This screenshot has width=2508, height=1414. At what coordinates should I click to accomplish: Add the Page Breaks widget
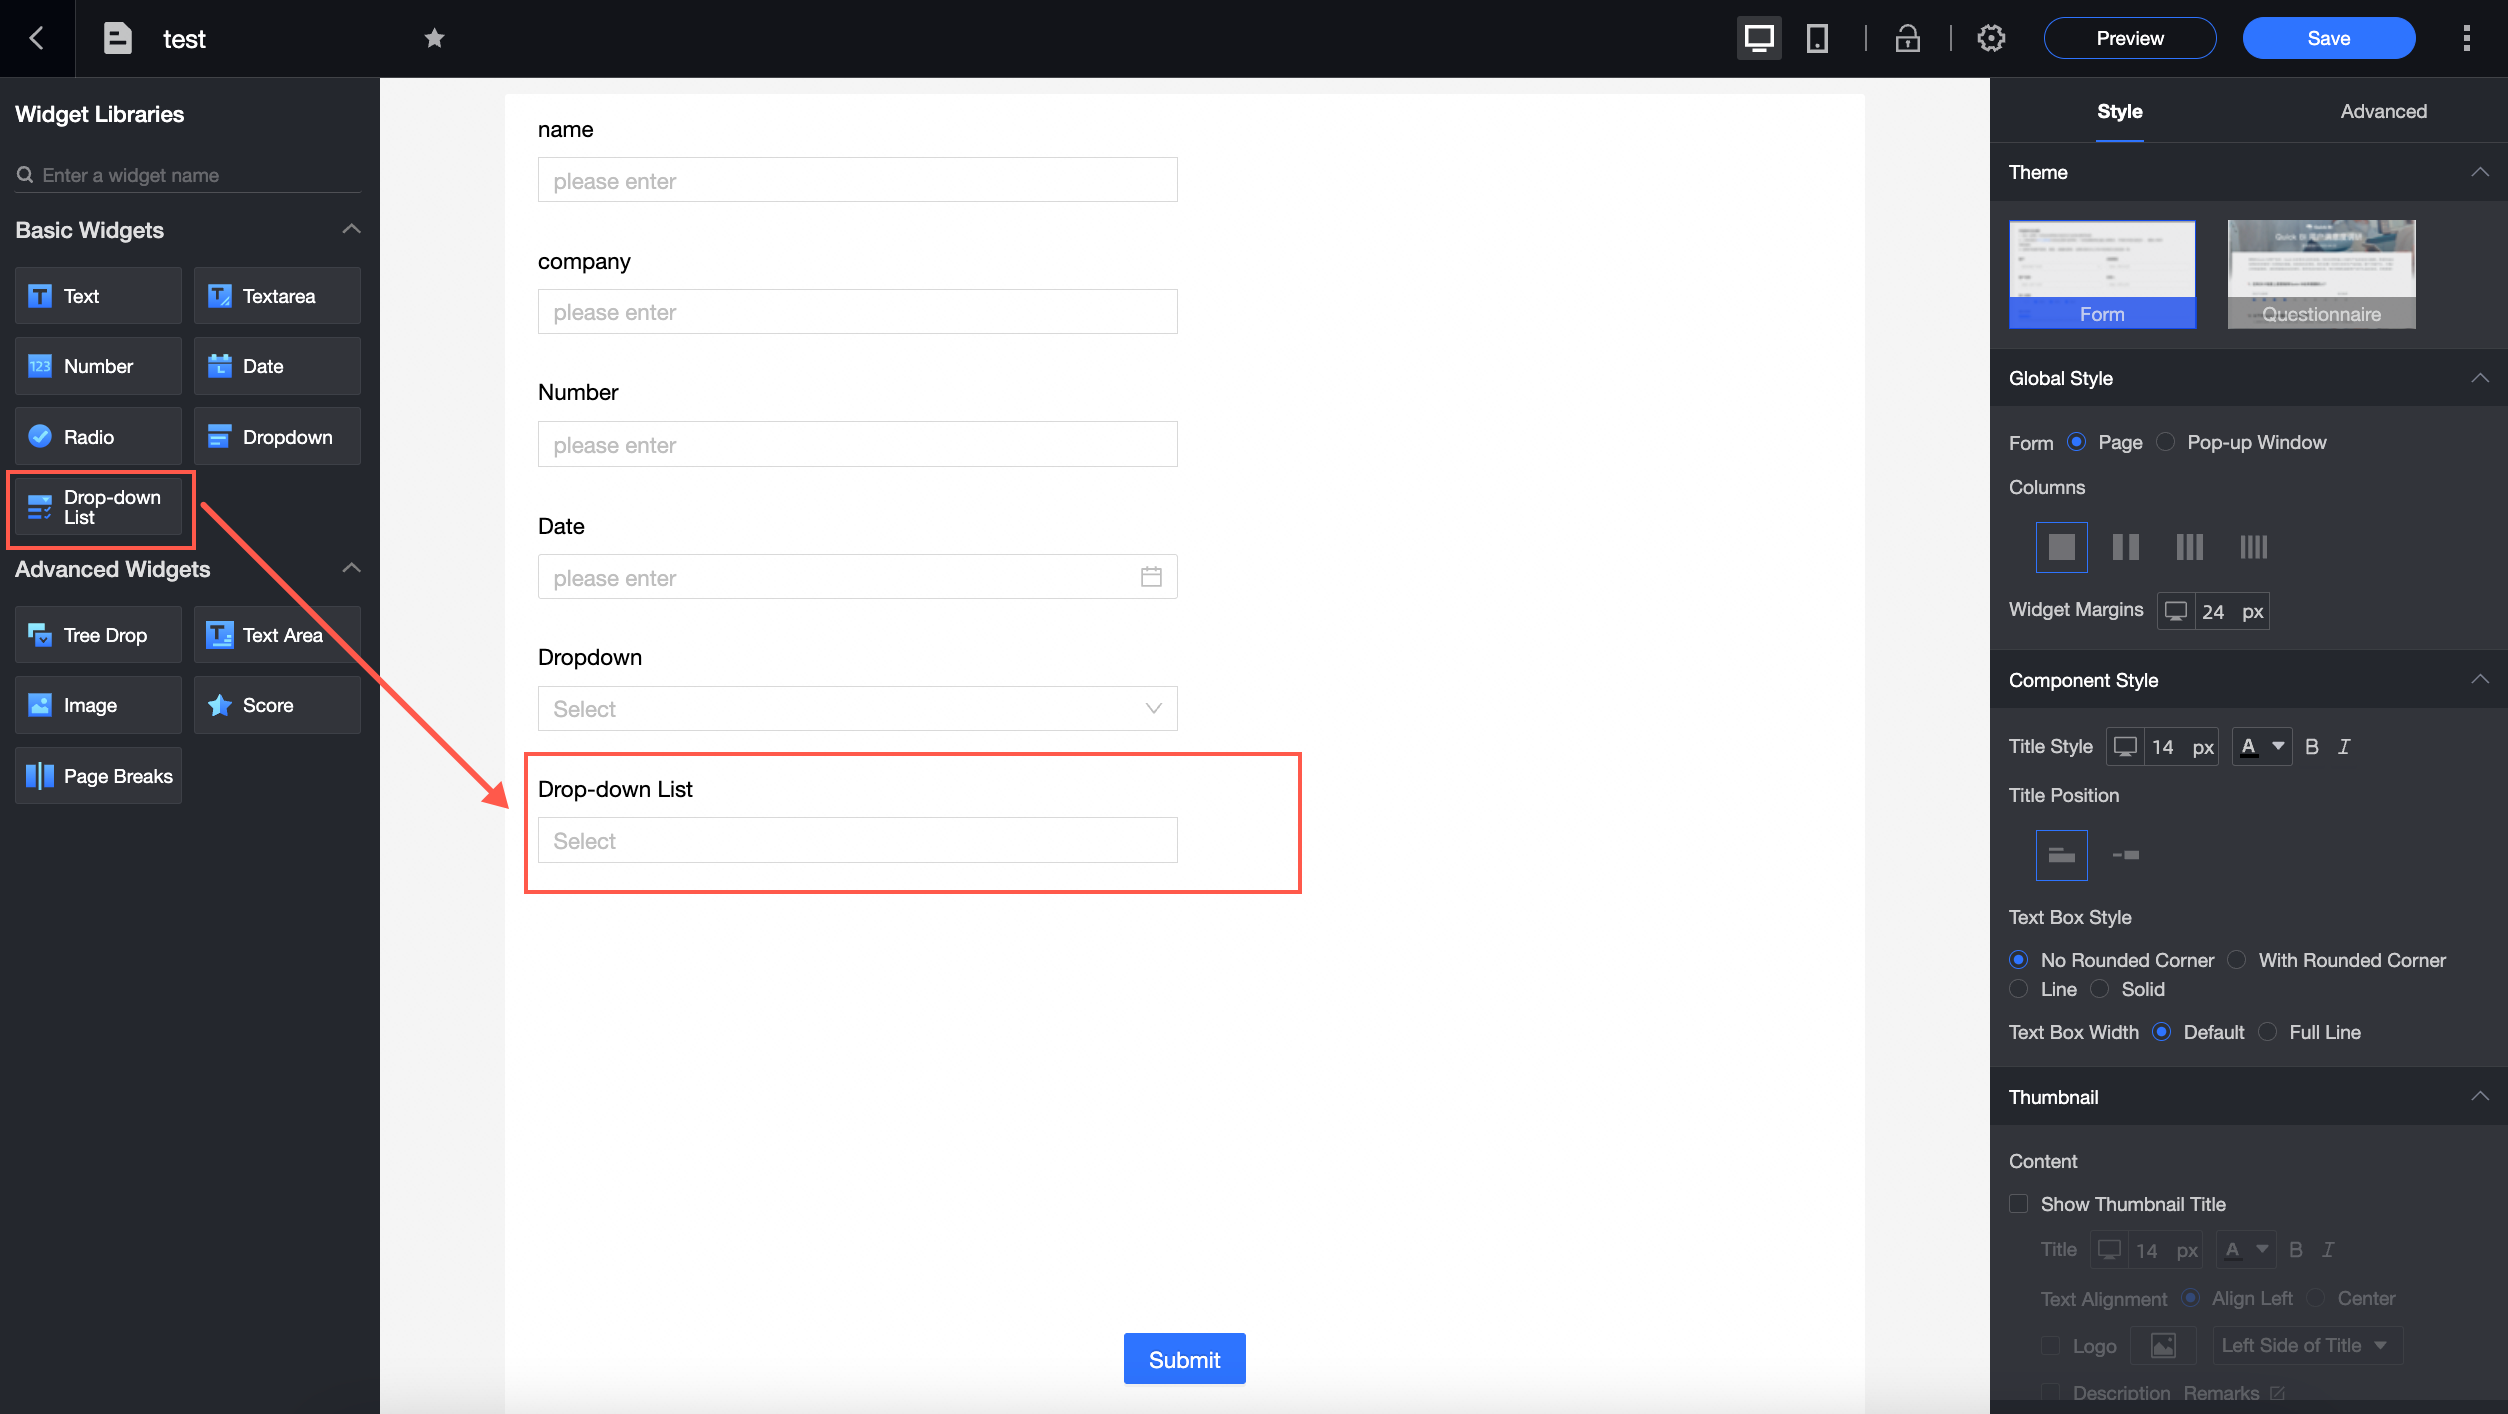coord(97,775)
